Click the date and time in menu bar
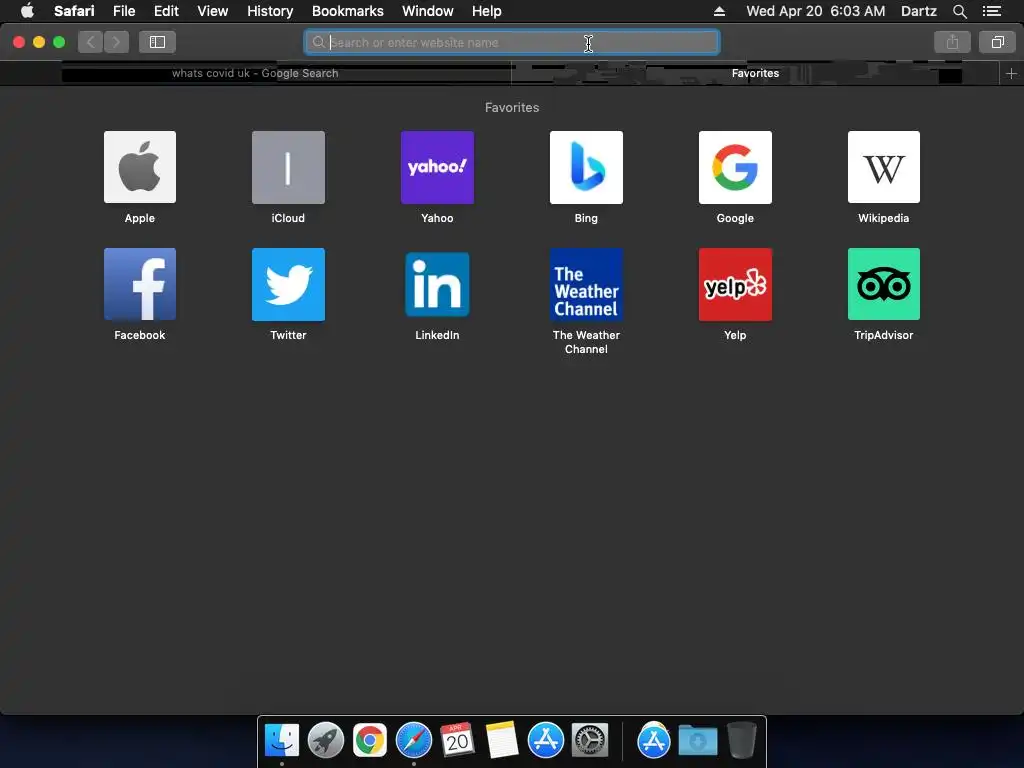Screen dimensions: 1024x768 [x=816, y=11]
